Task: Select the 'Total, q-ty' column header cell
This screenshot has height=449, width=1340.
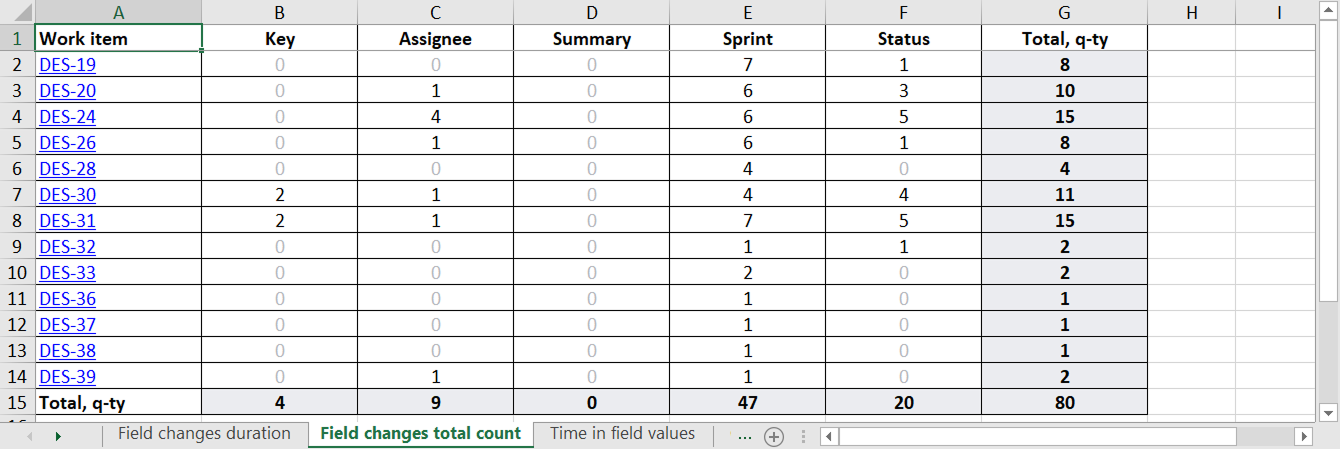Action: tap(1064, 39)
